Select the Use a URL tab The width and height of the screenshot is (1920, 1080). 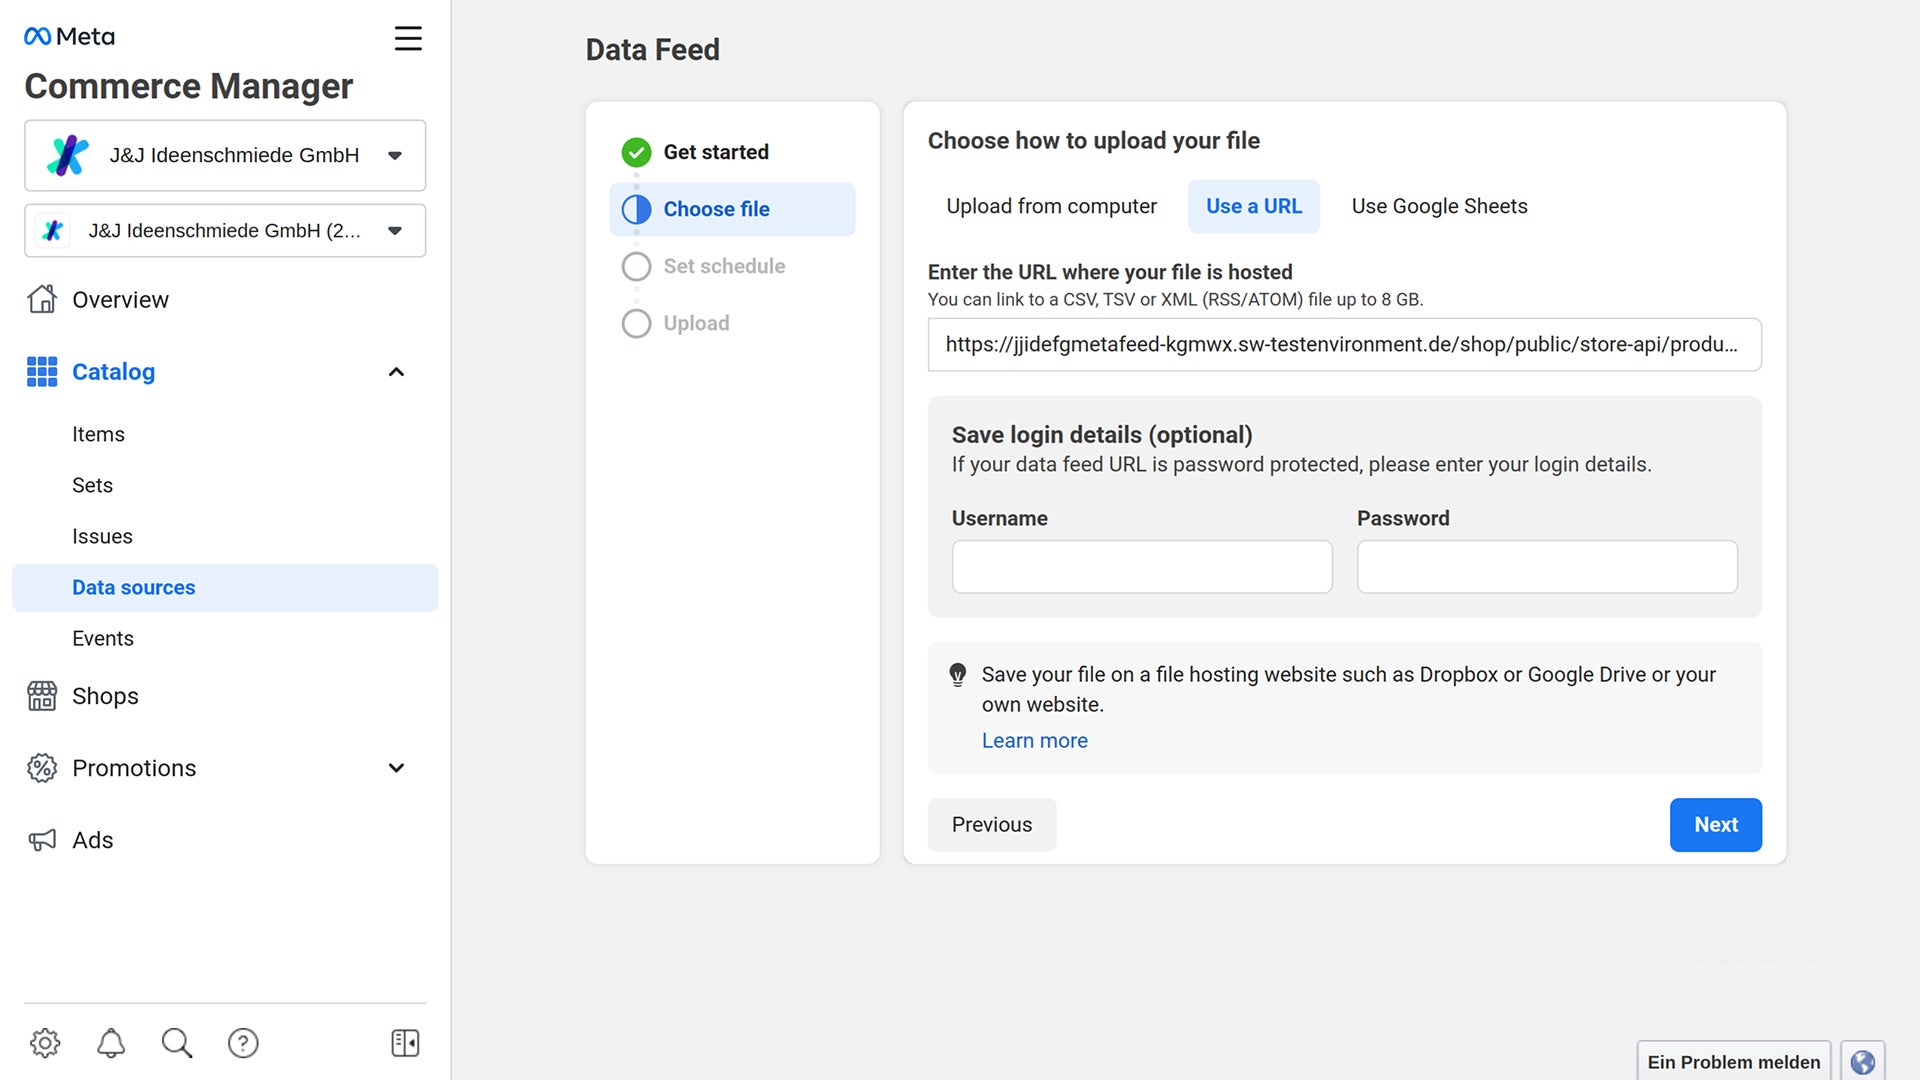click(1254, 206)
